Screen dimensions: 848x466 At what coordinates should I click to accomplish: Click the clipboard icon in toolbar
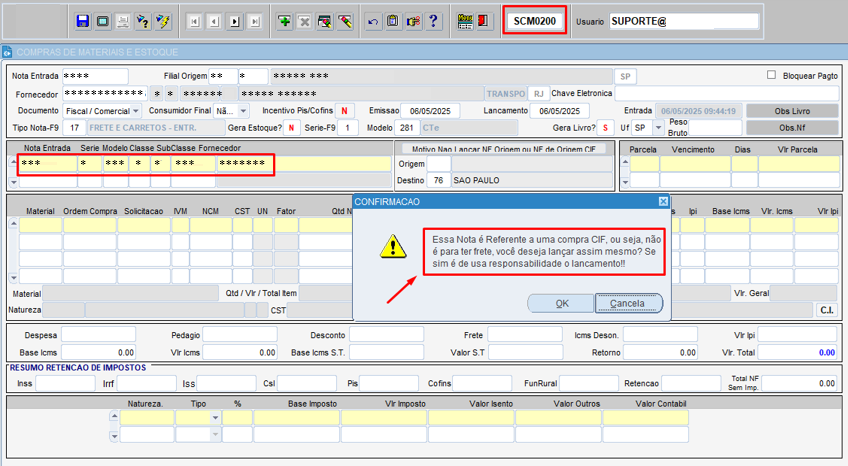coord(393,21)
